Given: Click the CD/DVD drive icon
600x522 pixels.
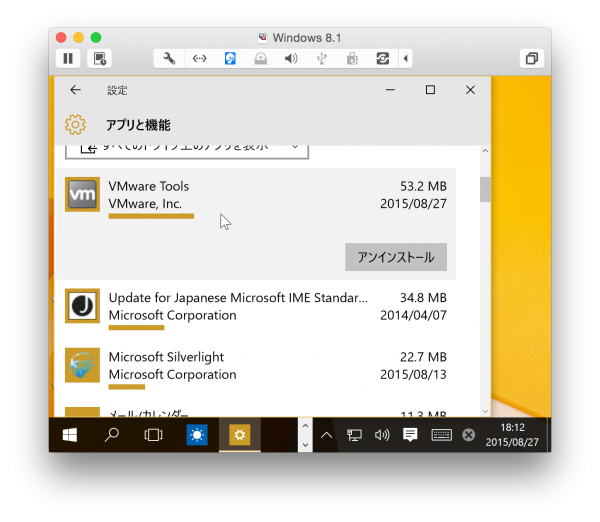Looking at the screenshot, I should coord(261,59).
